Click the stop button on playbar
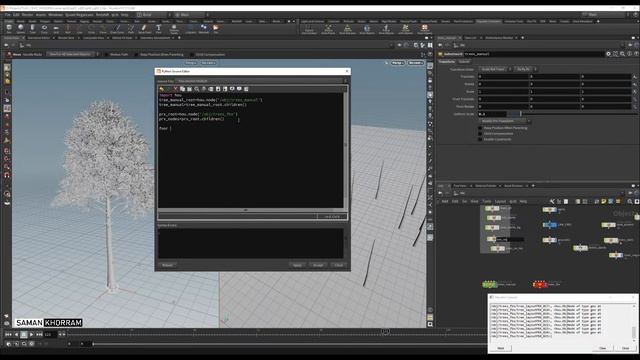 tap(24, 334)
